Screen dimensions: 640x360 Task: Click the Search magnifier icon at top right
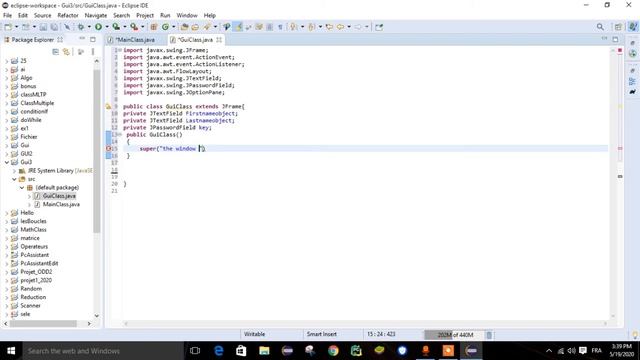[x=600, y=27]
